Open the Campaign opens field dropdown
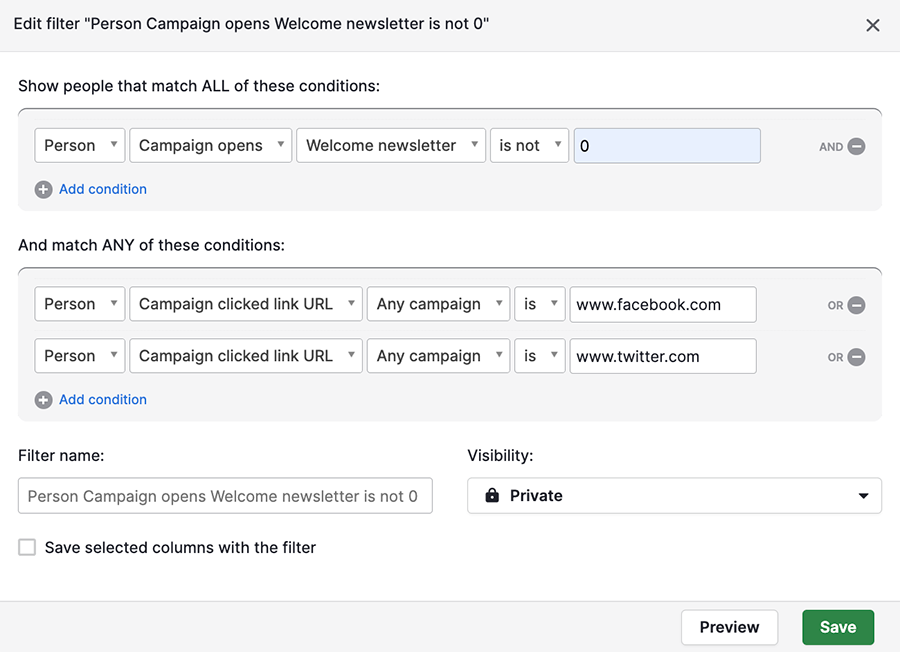This screenshot has width=900, height=652. pyautogui.click(x=210, y=146)
